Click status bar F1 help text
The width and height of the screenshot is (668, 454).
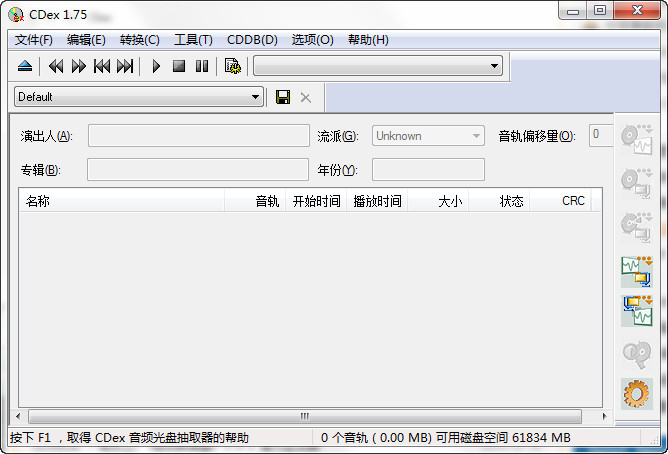click(x=129, y=437)
